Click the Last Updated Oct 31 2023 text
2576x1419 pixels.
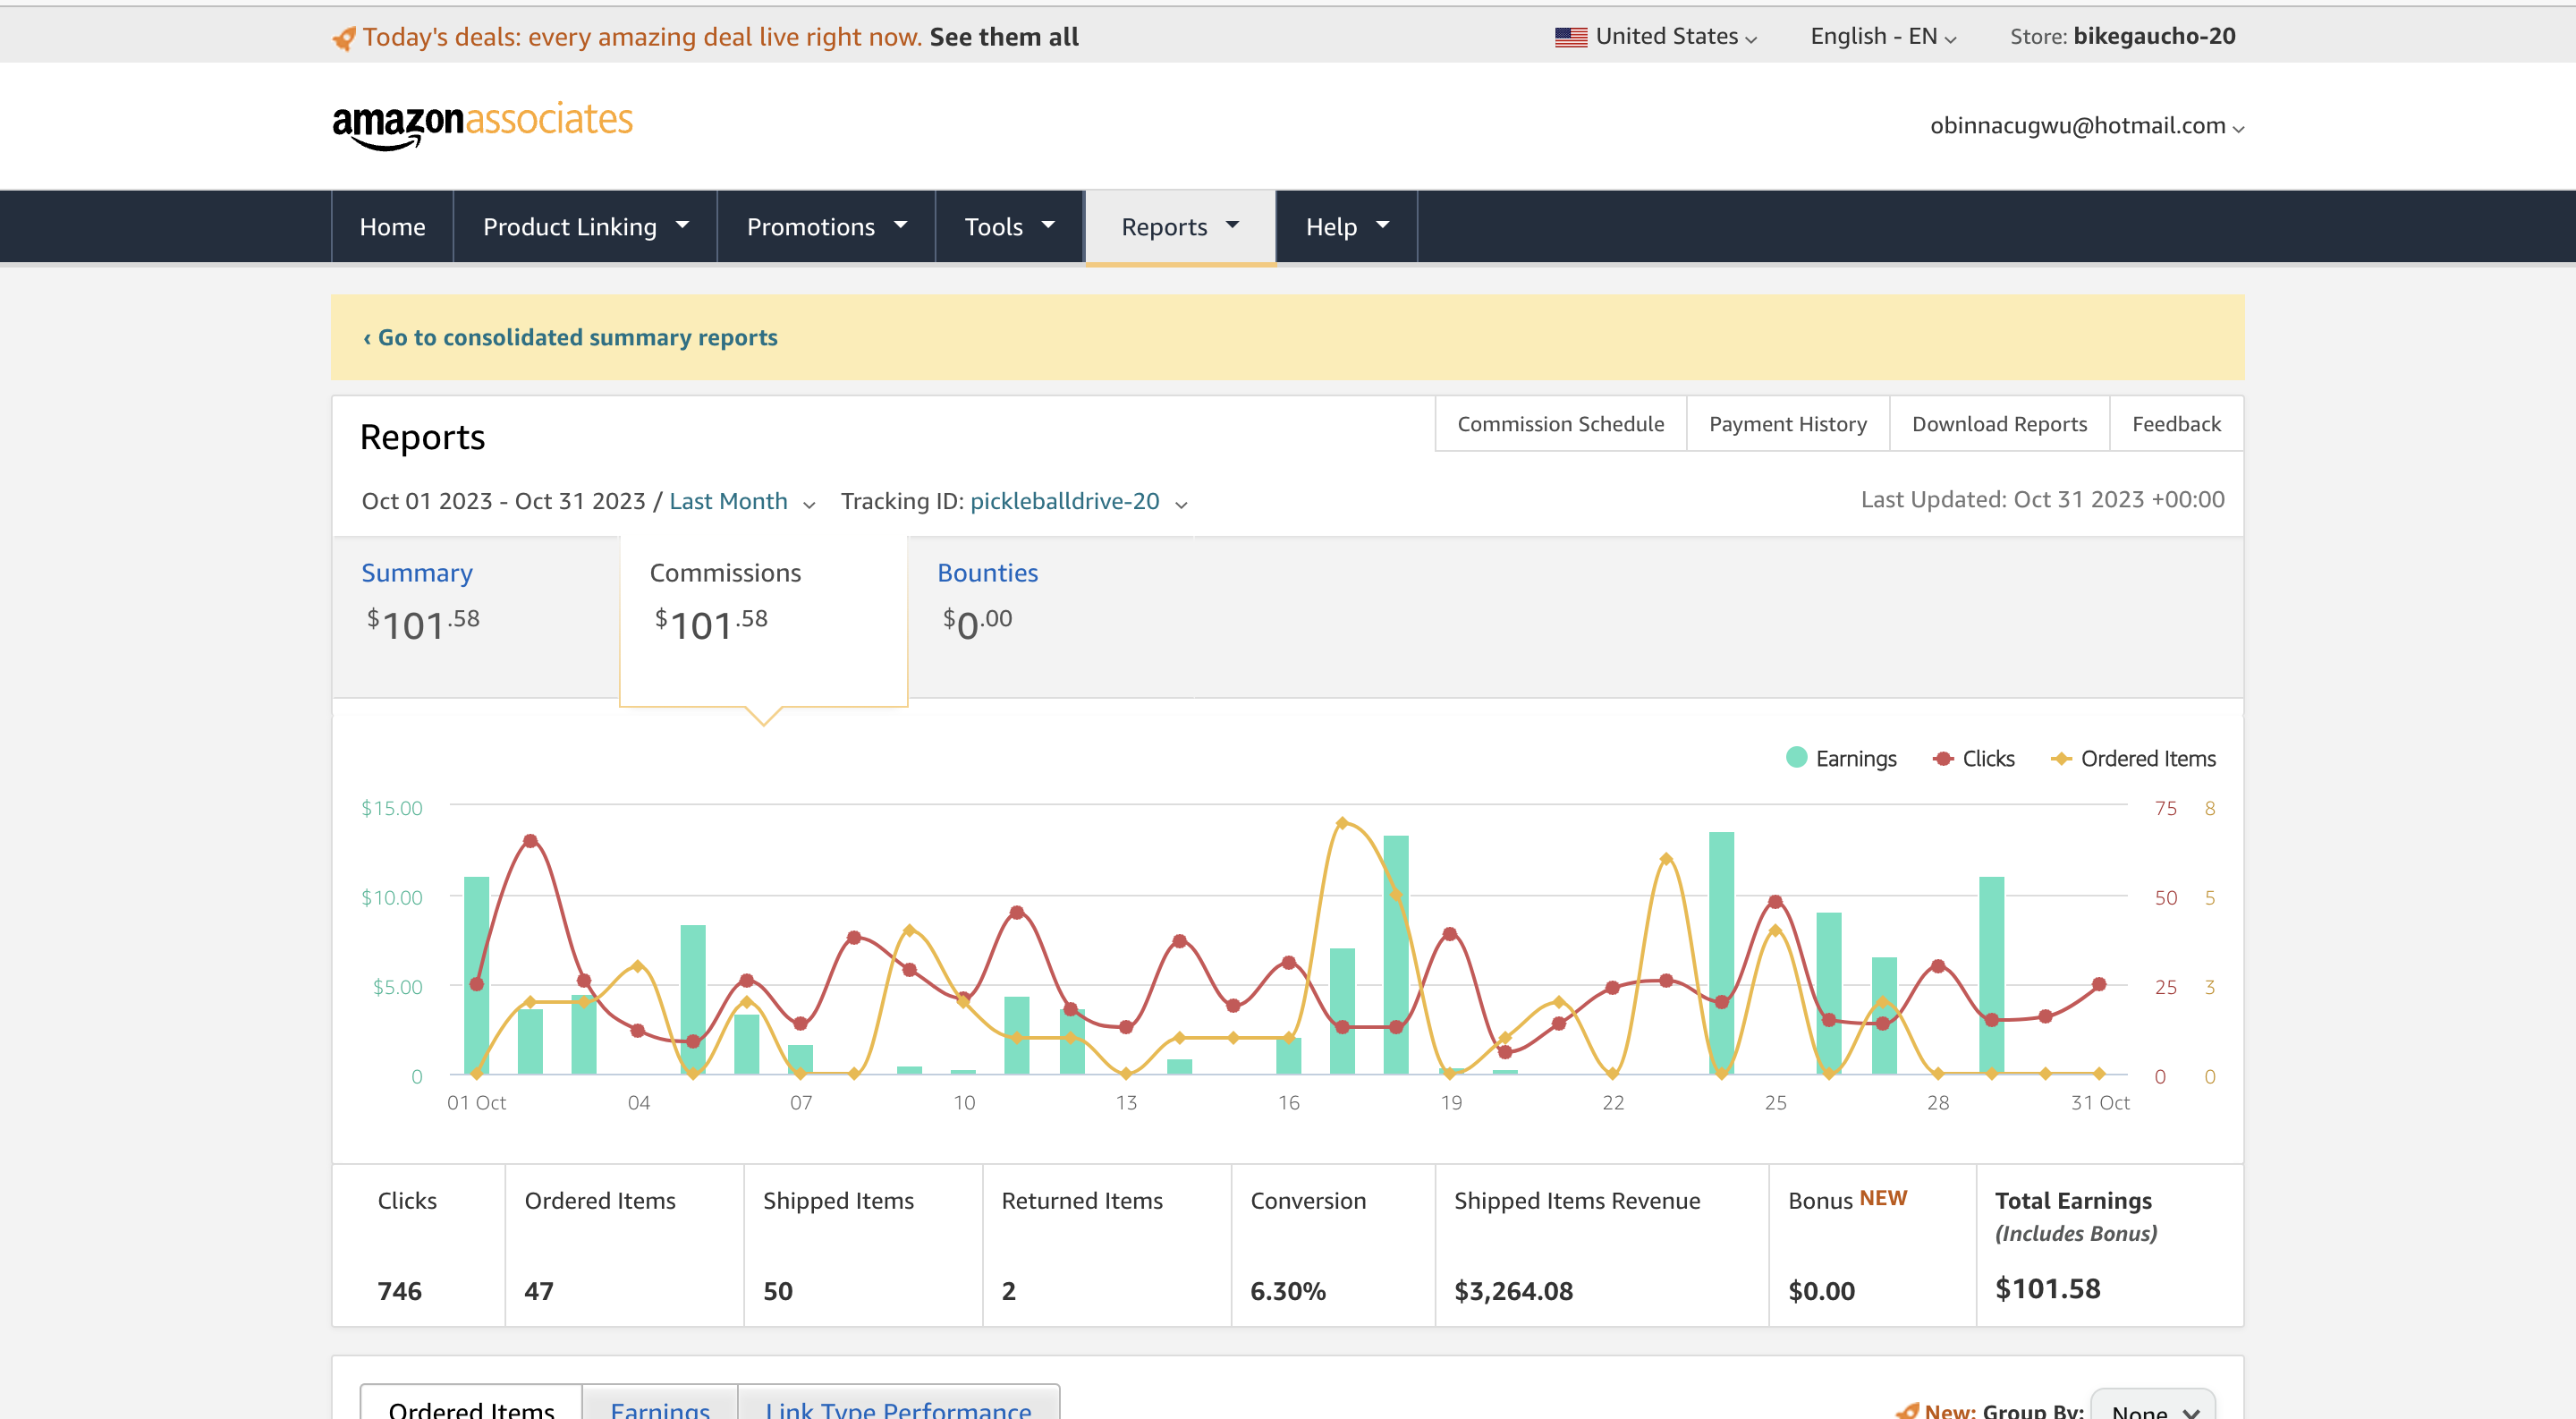[x=2042, y=500]
